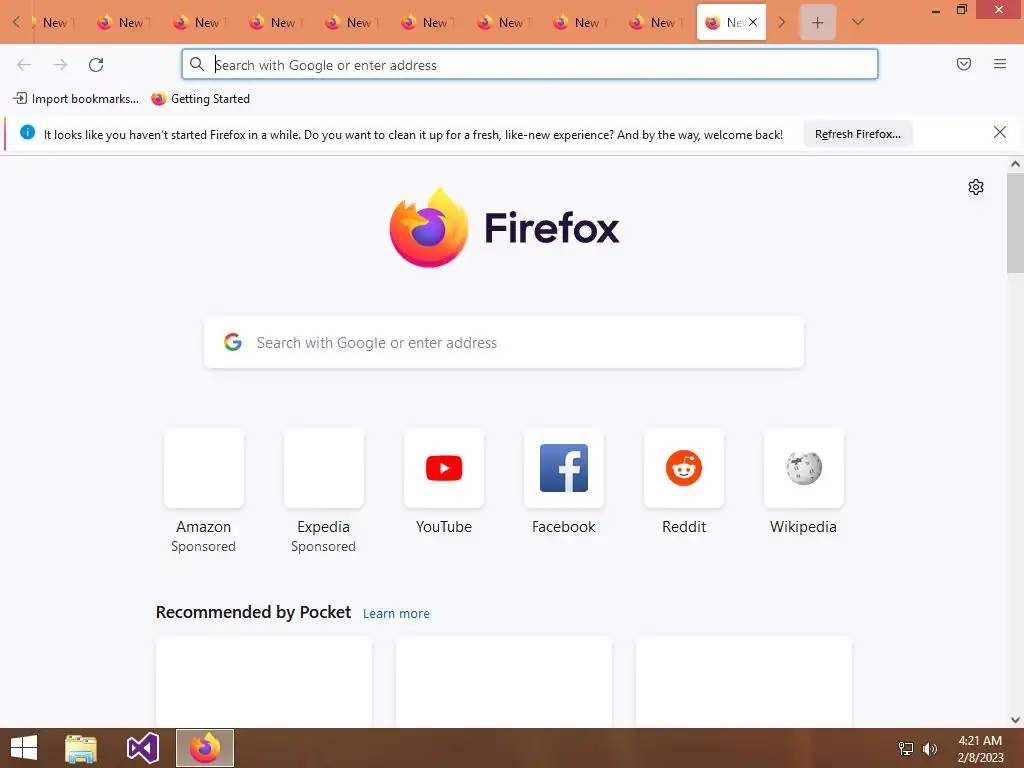Viewport: 1024px width, 768px height.
Task: Close the active New Tab
Action: pos(753,22)
